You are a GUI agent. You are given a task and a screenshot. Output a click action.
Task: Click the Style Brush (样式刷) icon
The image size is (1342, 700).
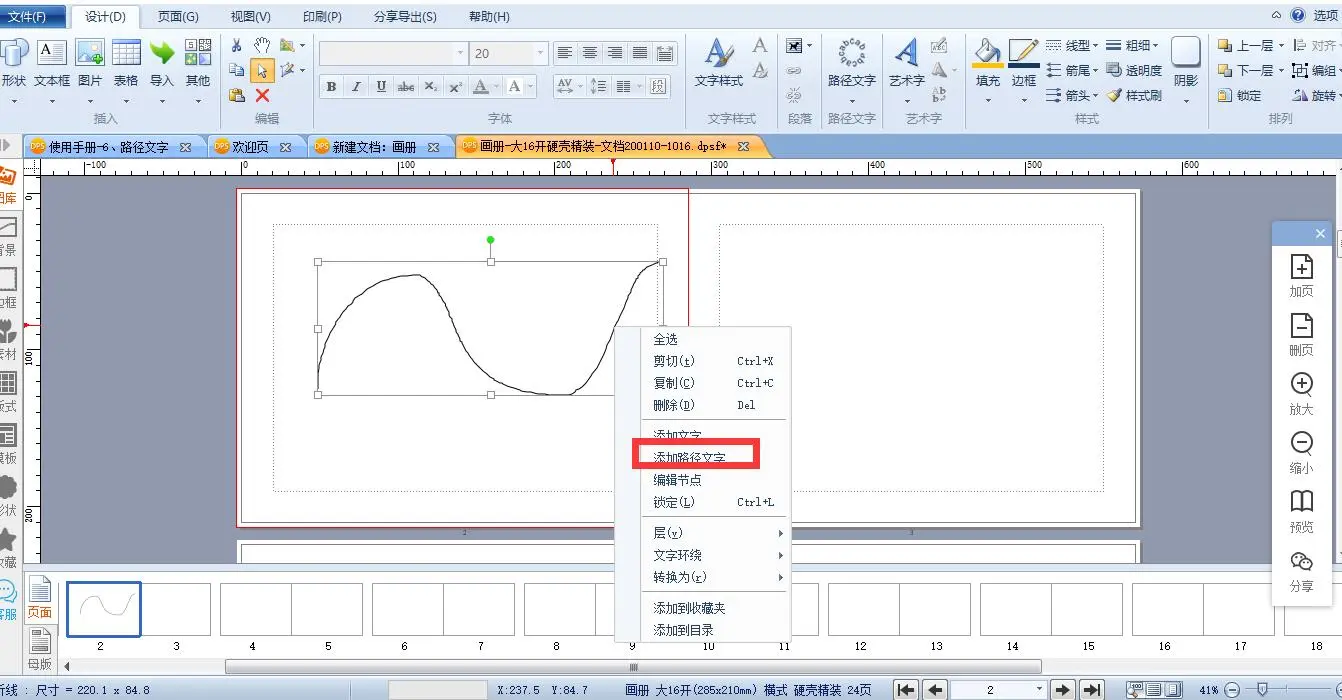1134,96
